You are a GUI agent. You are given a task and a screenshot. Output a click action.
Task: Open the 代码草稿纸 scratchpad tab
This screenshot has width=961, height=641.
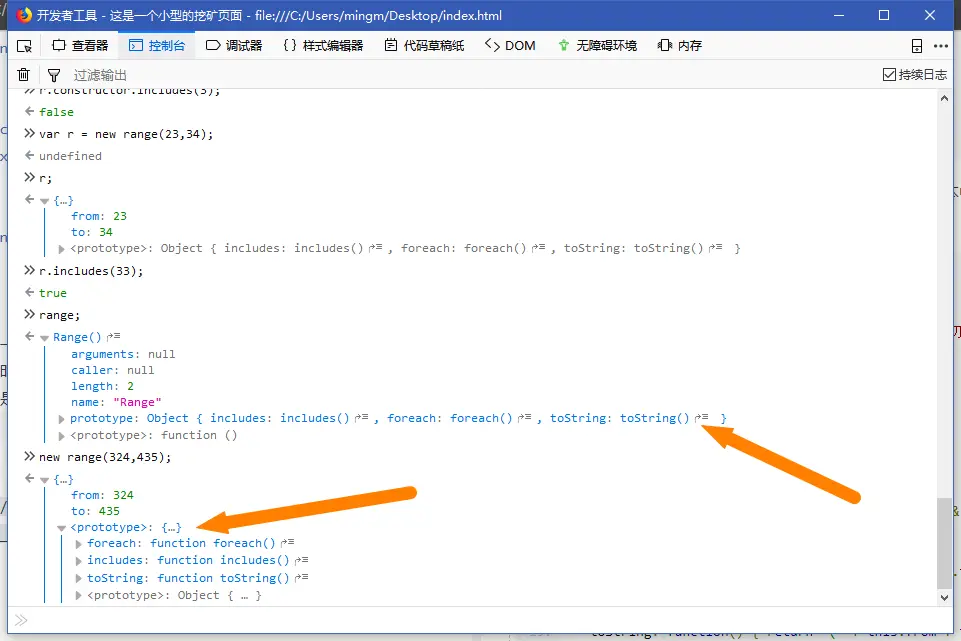(424, 46)
